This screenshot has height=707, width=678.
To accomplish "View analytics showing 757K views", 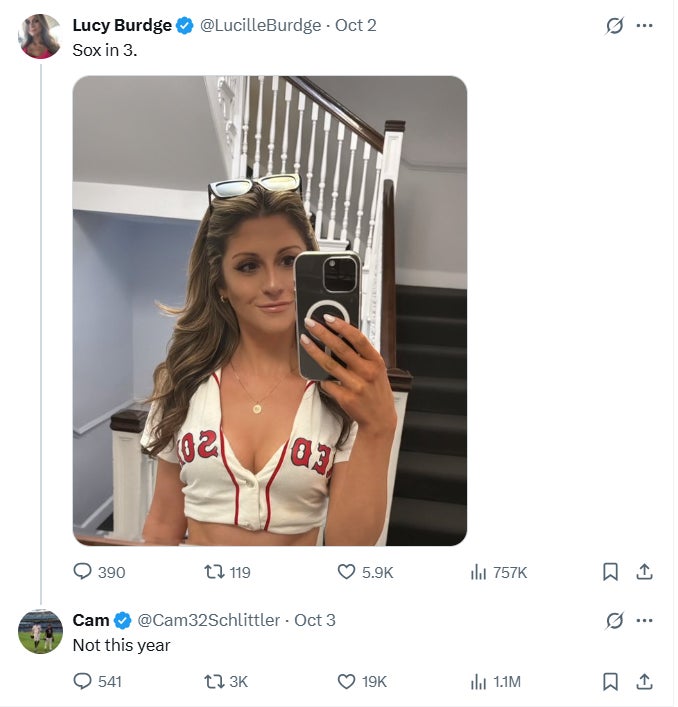I will pyautogui.click(x=479, y=572).
